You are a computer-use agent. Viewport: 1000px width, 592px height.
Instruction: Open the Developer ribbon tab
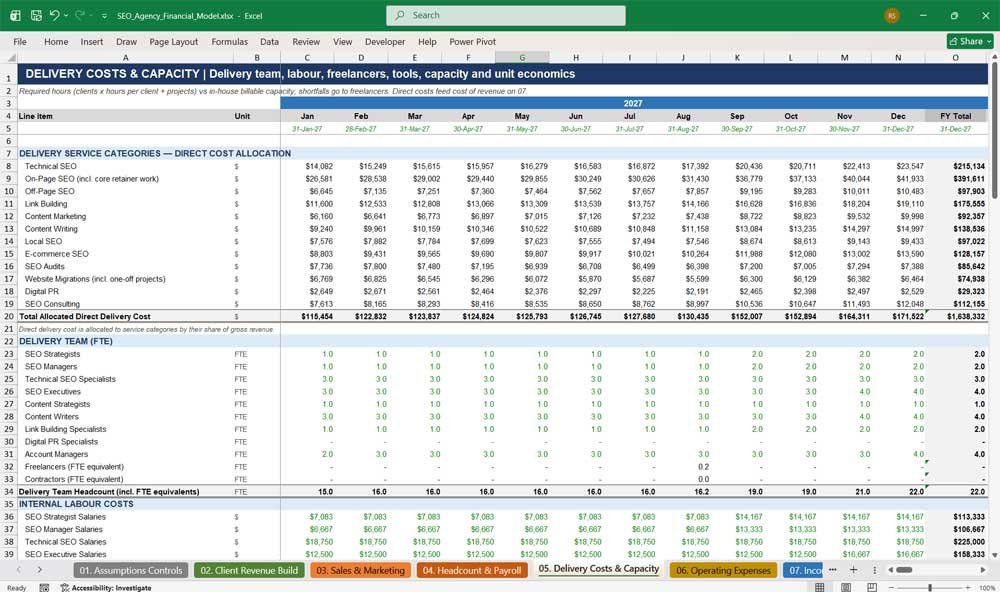pyautogui.click(x=385, y=41)
